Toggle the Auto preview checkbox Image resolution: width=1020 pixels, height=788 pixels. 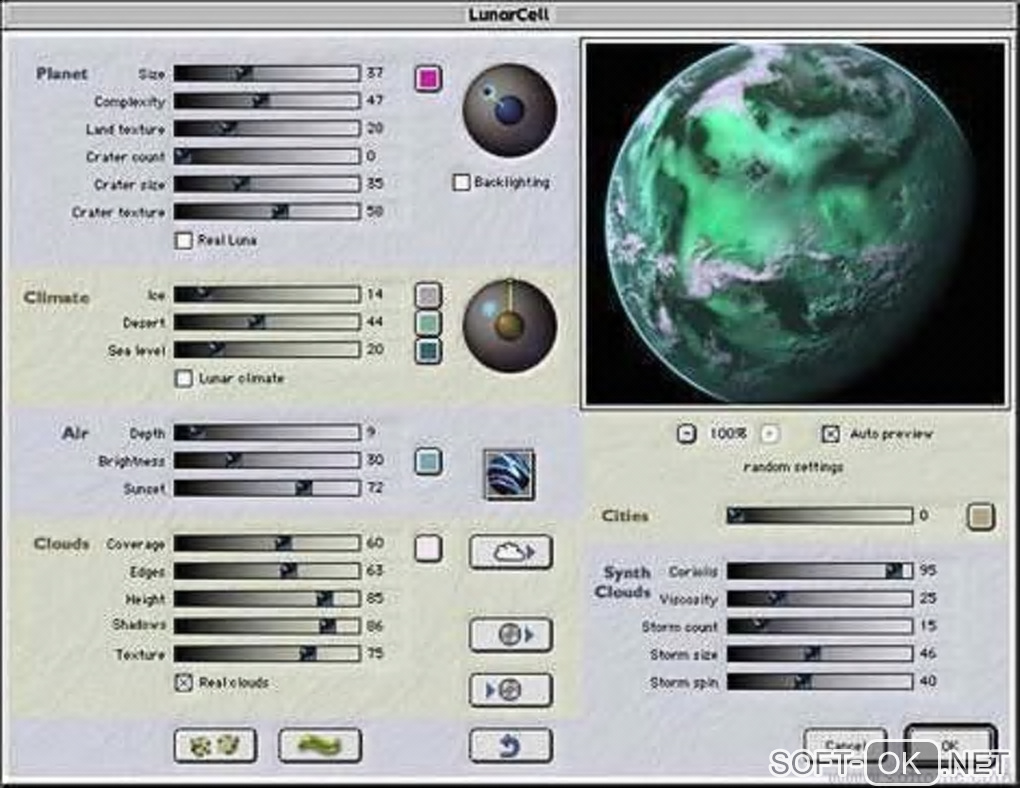click(831, 434)
